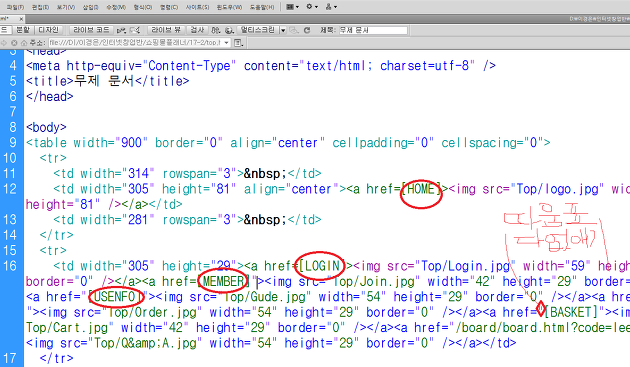
Task: Click the <body> tag on line 8
Action: pyautogui.click(x=46, y=127)
